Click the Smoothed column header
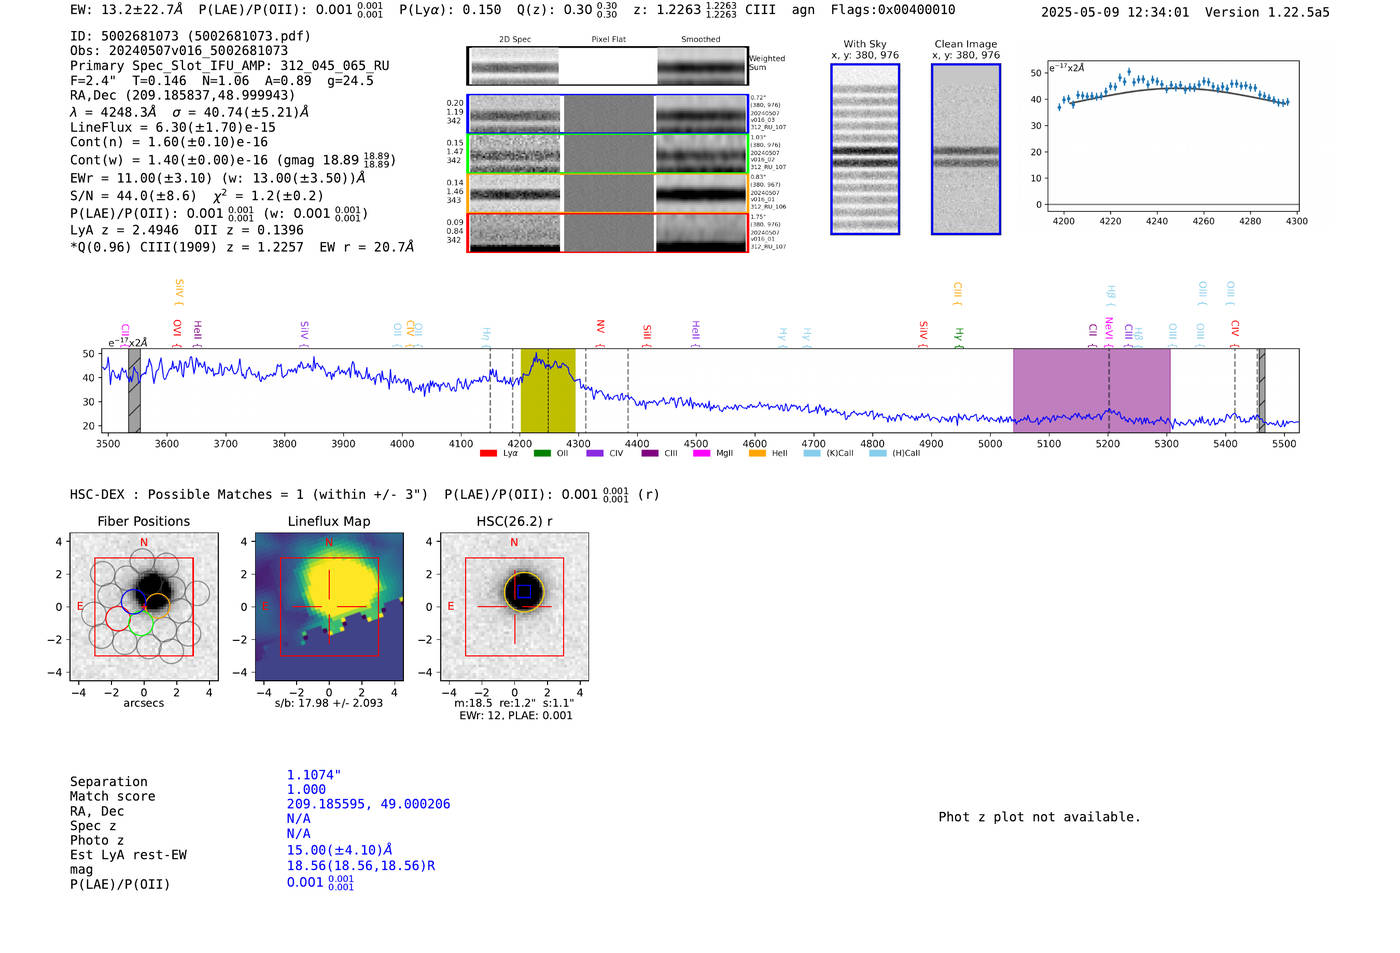Viewport: 1400px width, 953px height. (x=701, y=40)
